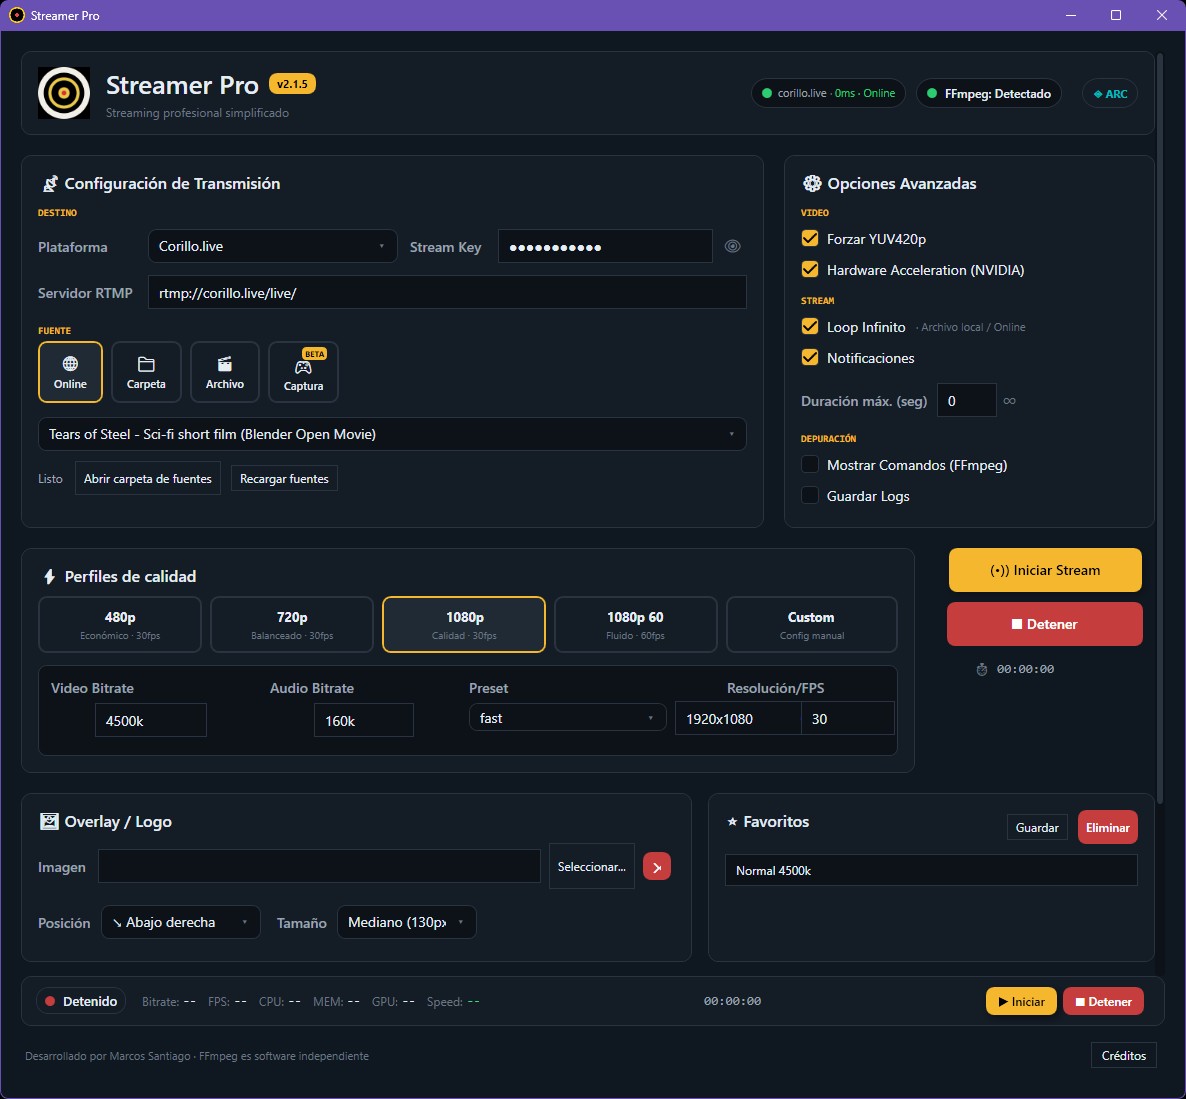The image size is (1186, 1099).
Task: Open the Créditos dialog
Action: pyautogui.click(x=1123, y=1055)
